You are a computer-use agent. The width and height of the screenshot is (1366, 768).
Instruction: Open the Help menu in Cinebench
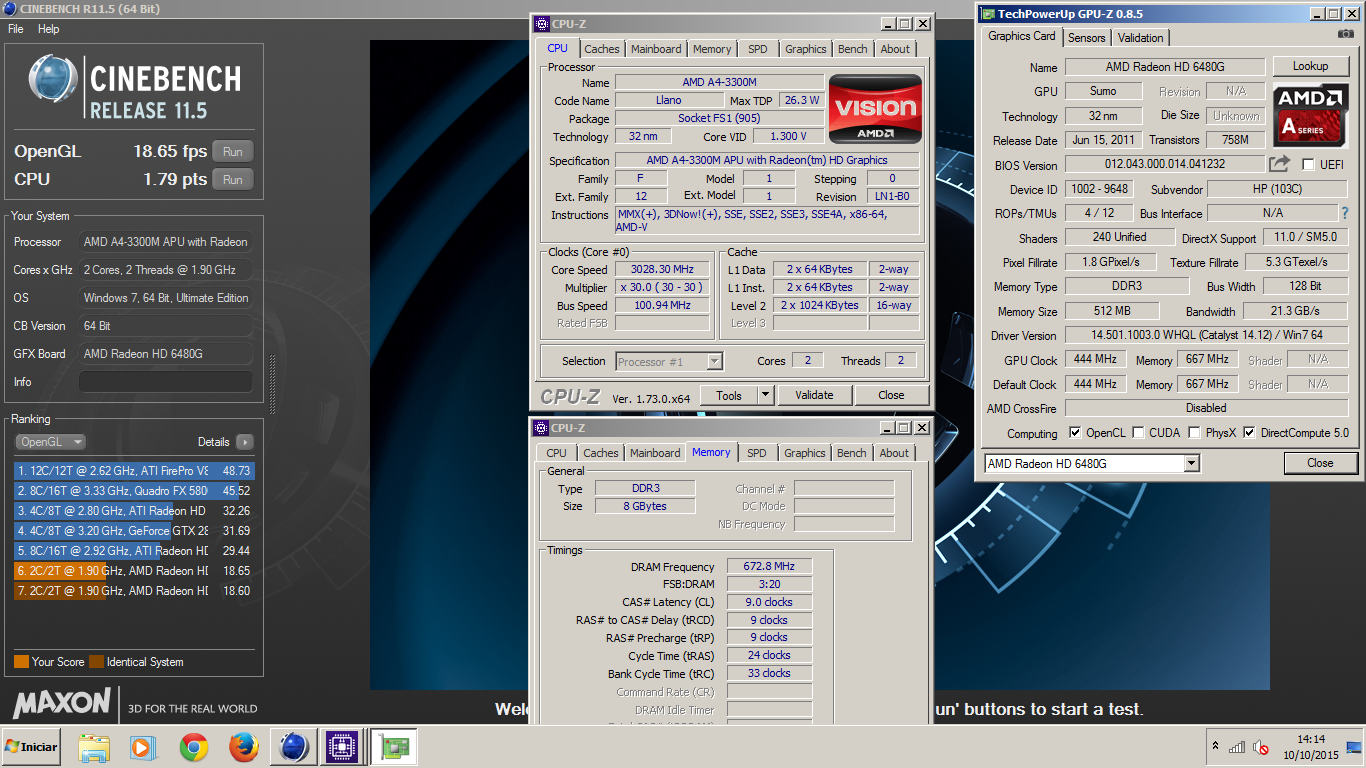(x=49, y=29)
